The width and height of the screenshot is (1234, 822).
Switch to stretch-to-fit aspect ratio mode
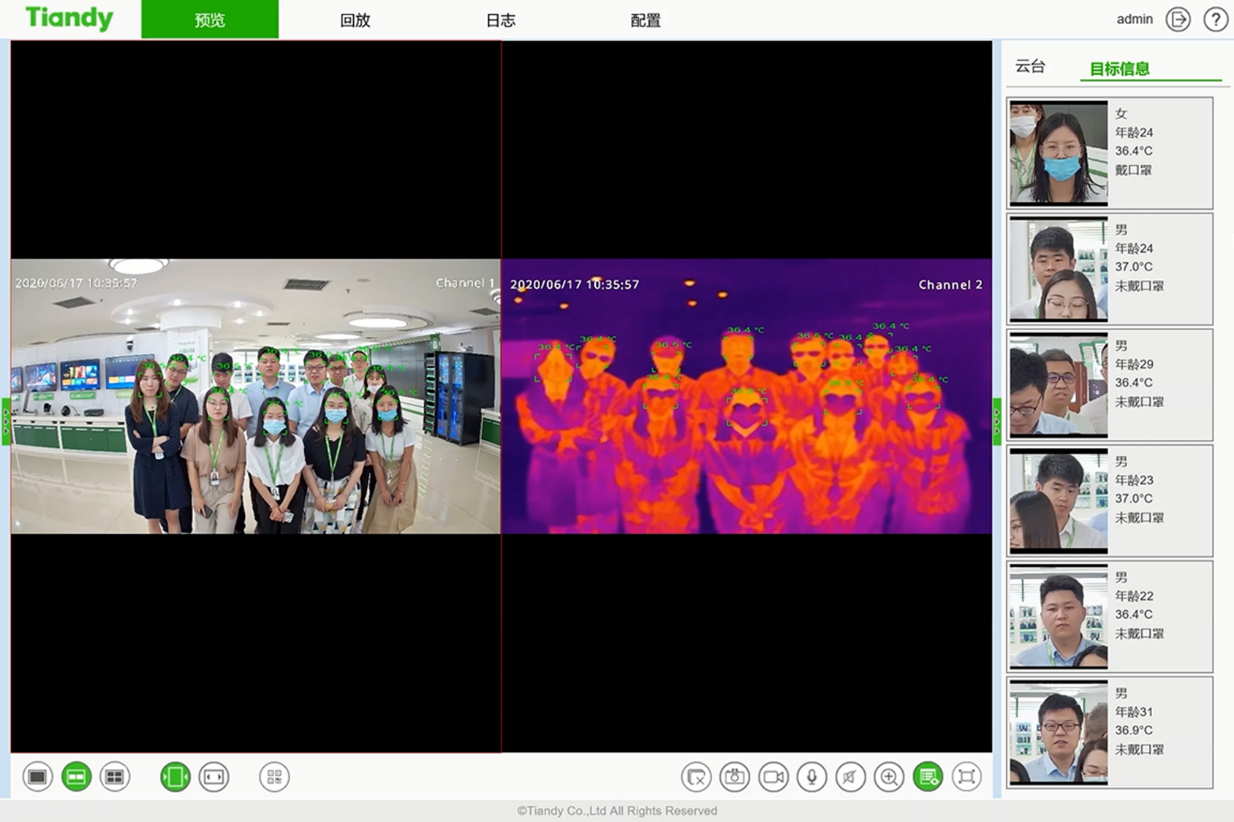[x=214, y=777]
